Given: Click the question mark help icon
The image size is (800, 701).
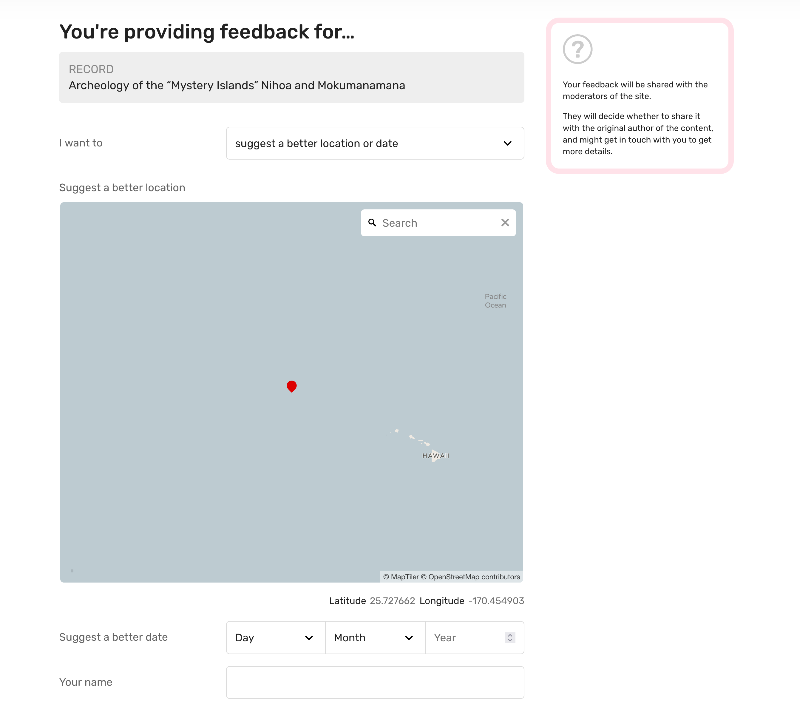Looking at the screenshot, I should click(577, 49).
